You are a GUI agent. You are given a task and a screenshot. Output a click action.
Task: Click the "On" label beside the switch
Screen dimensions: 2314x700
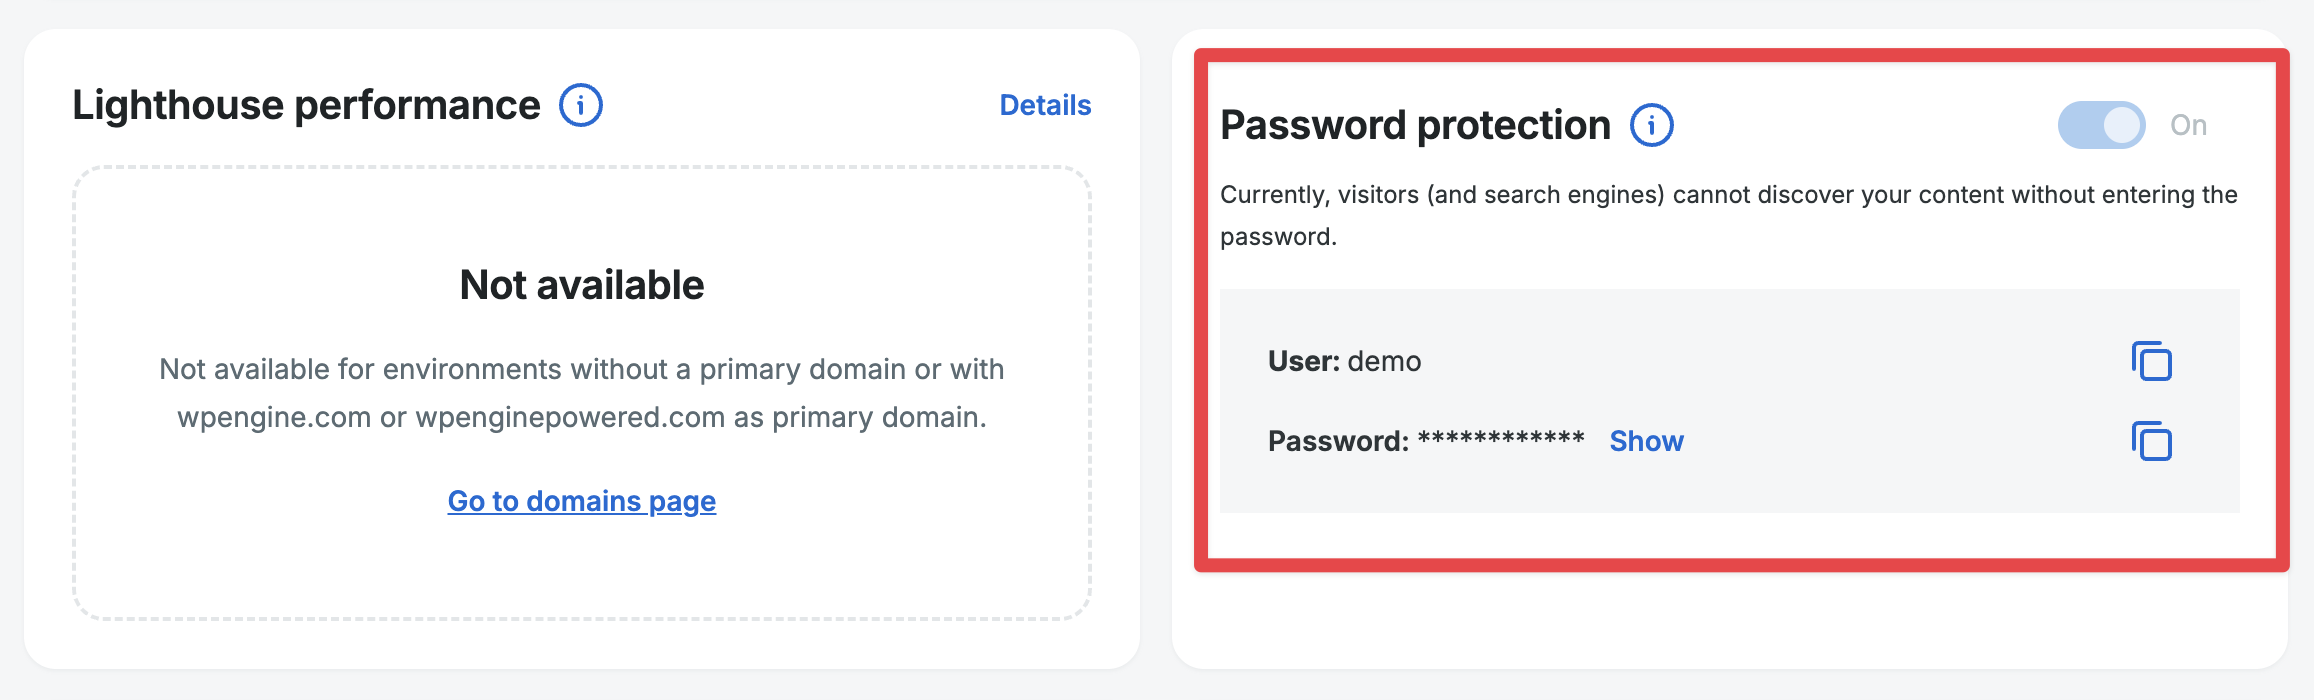[2188, 125]
